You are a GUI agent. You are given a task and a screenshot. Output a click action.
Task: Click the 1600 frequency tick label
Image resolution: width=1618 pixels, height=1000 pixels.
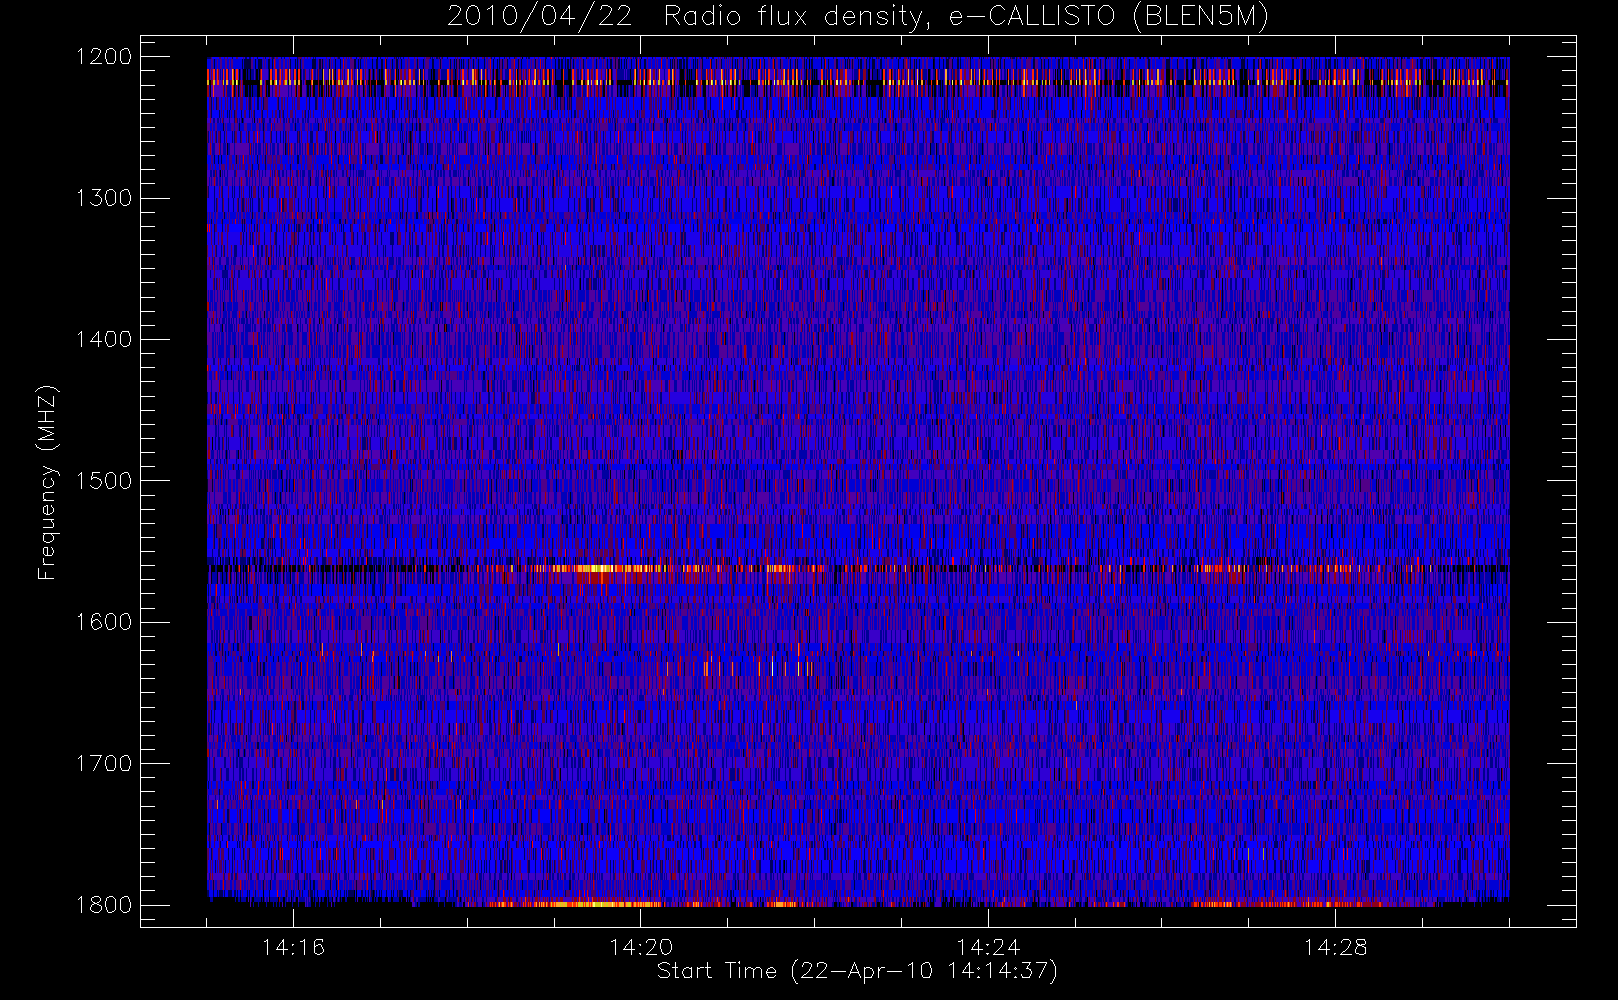(x=104, y=622)
